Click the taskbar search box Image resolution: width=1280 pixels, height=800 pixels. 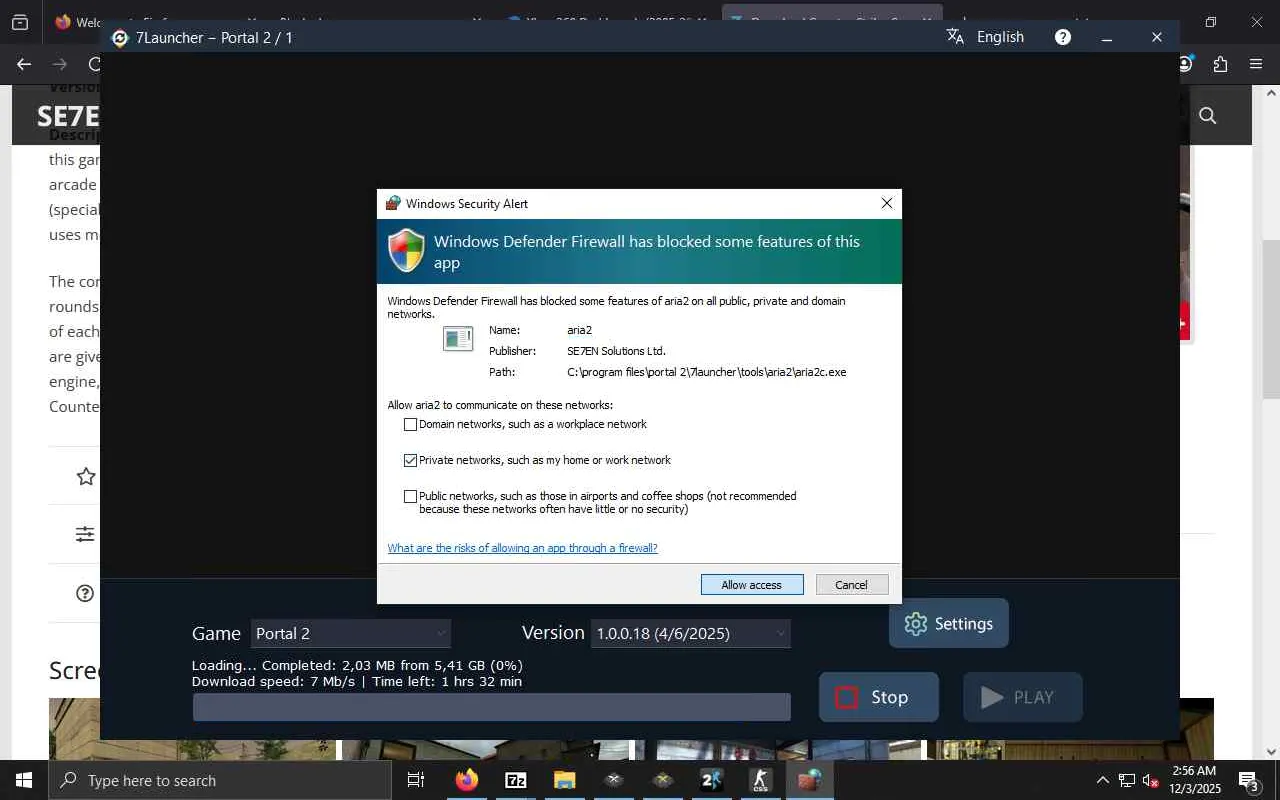click(x=220, y=780)
